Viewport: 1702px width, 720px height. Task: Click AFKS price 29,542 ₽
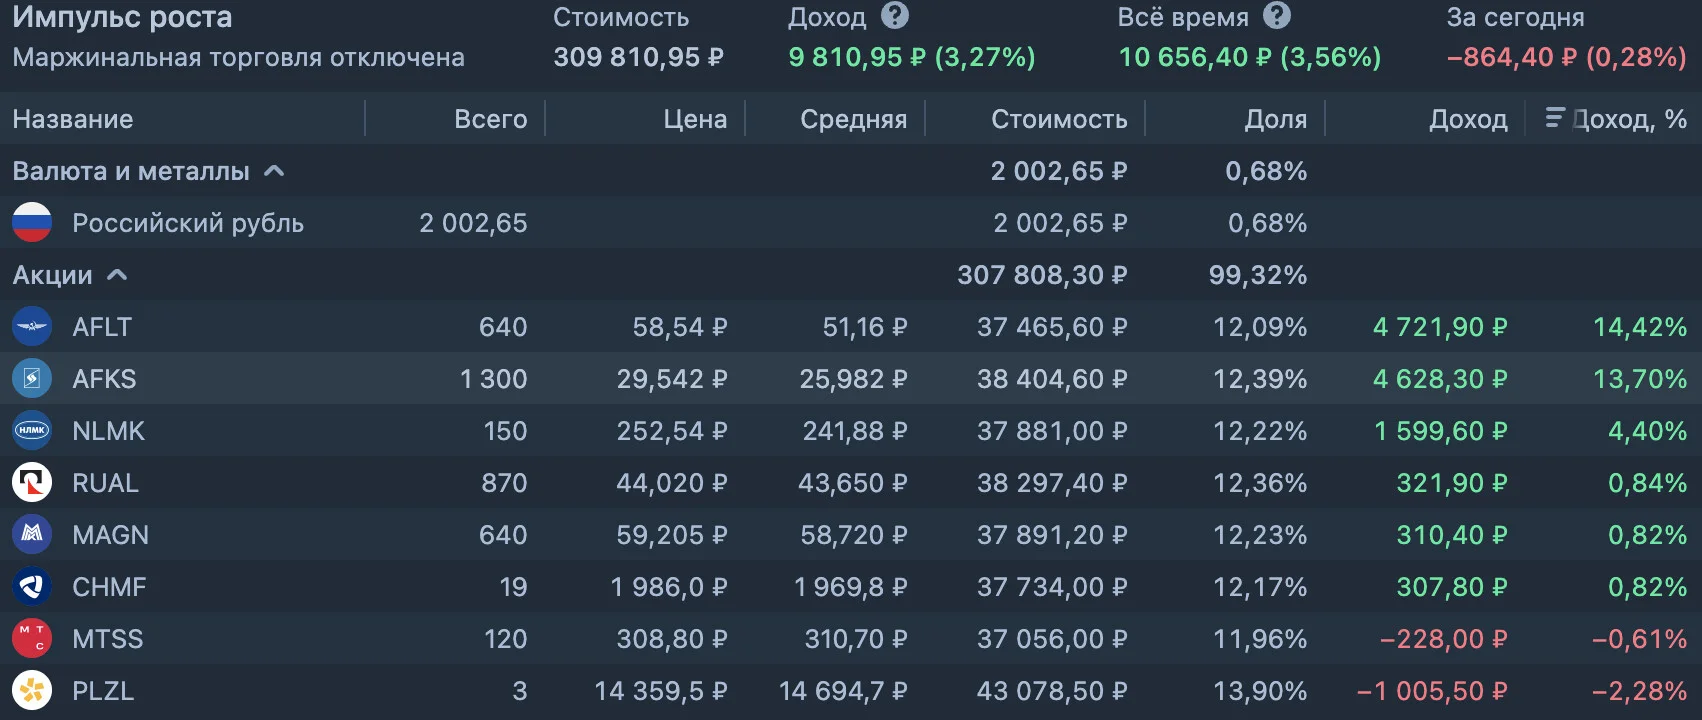[672, 379]
